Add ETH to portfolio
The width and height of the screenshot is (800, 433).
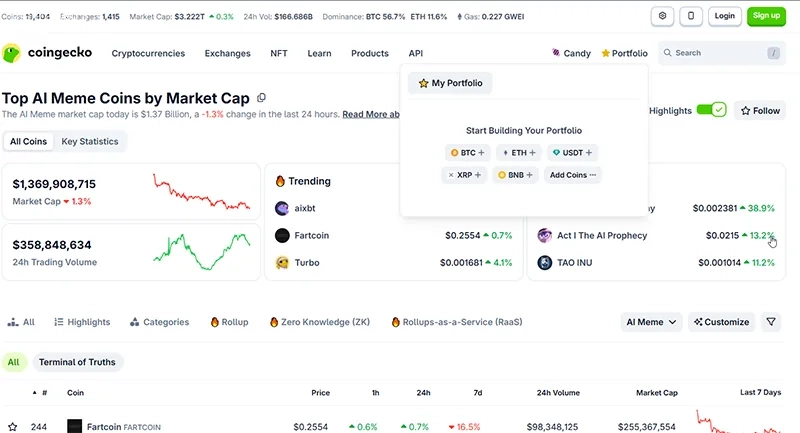coord(519,152)
